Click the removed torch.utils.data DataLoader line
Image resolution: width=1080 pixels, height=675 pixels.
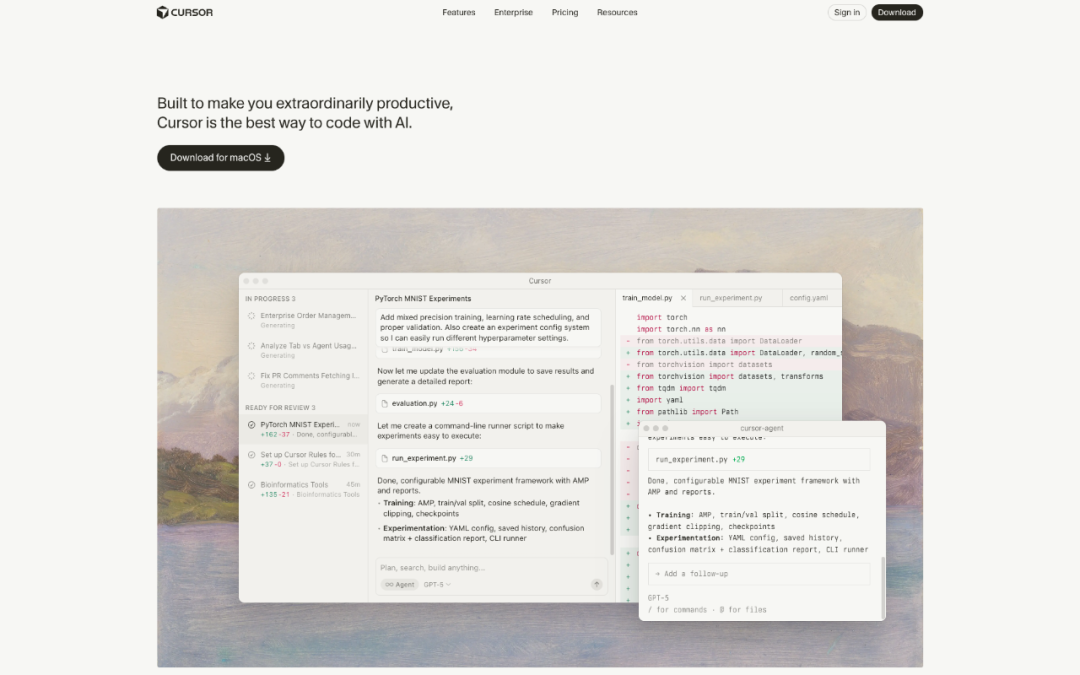pos(719,341)
